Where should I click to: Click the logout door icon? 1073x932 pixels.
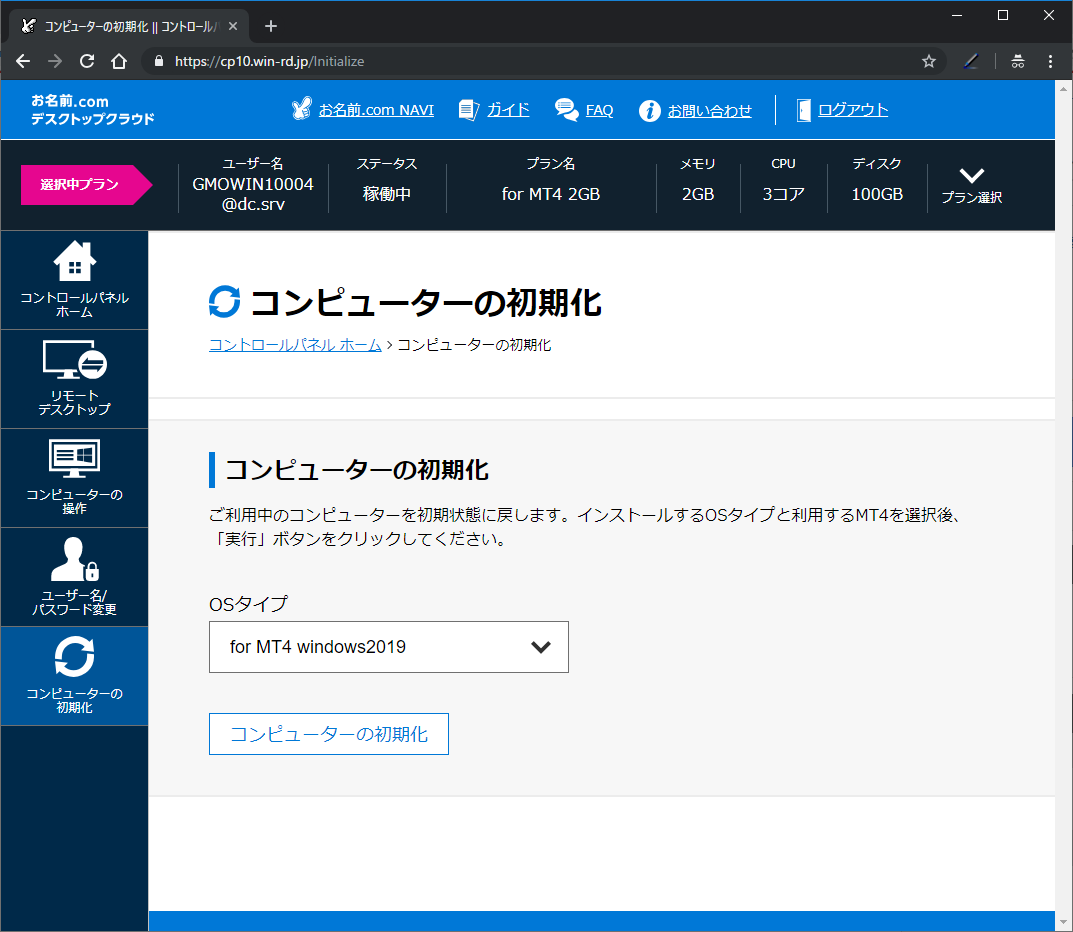[804, 110]
